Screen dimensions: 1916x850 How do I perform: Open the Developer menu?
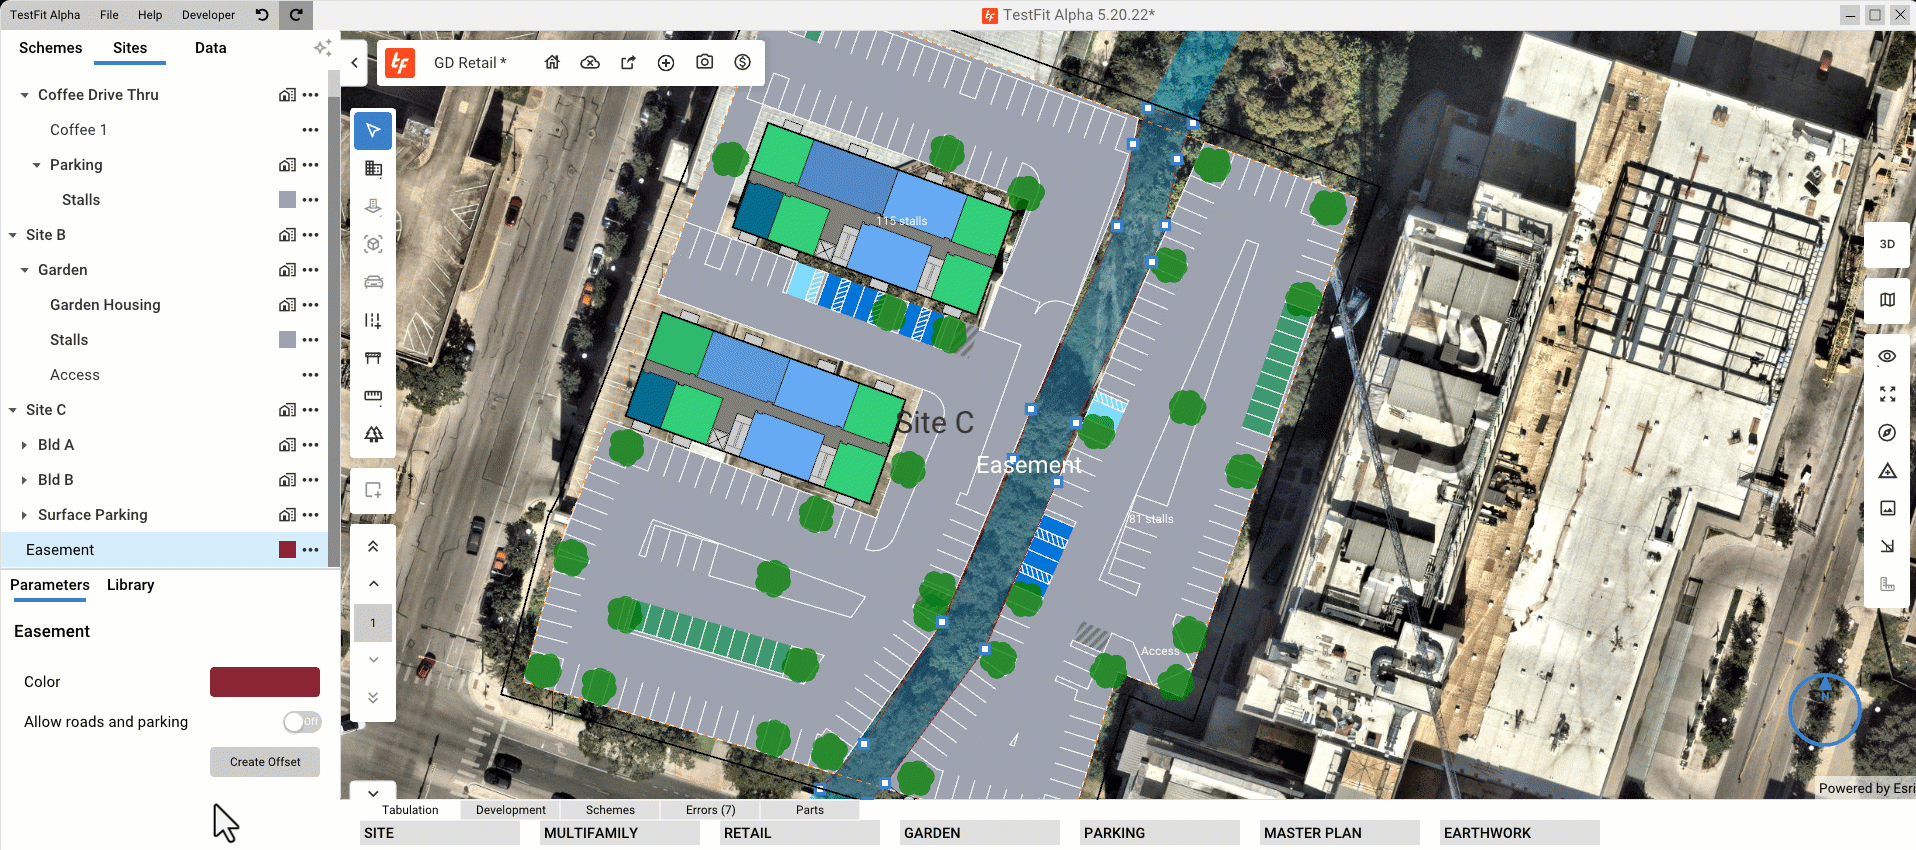[208, 15]
